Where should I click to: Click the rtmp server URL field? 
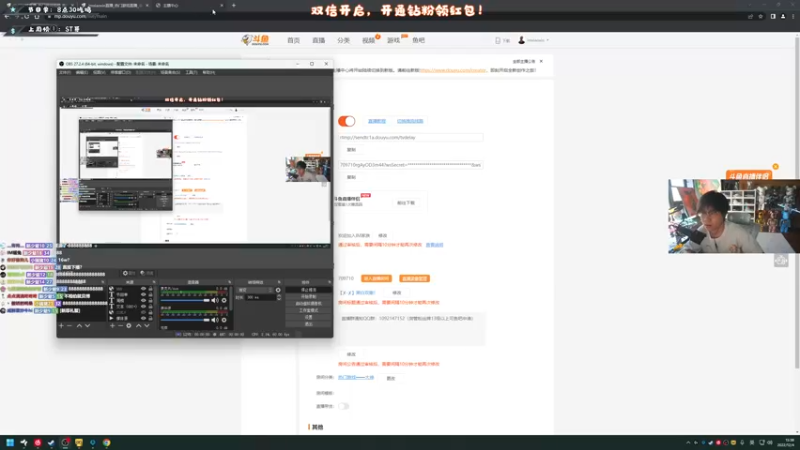tap(410, 137)
